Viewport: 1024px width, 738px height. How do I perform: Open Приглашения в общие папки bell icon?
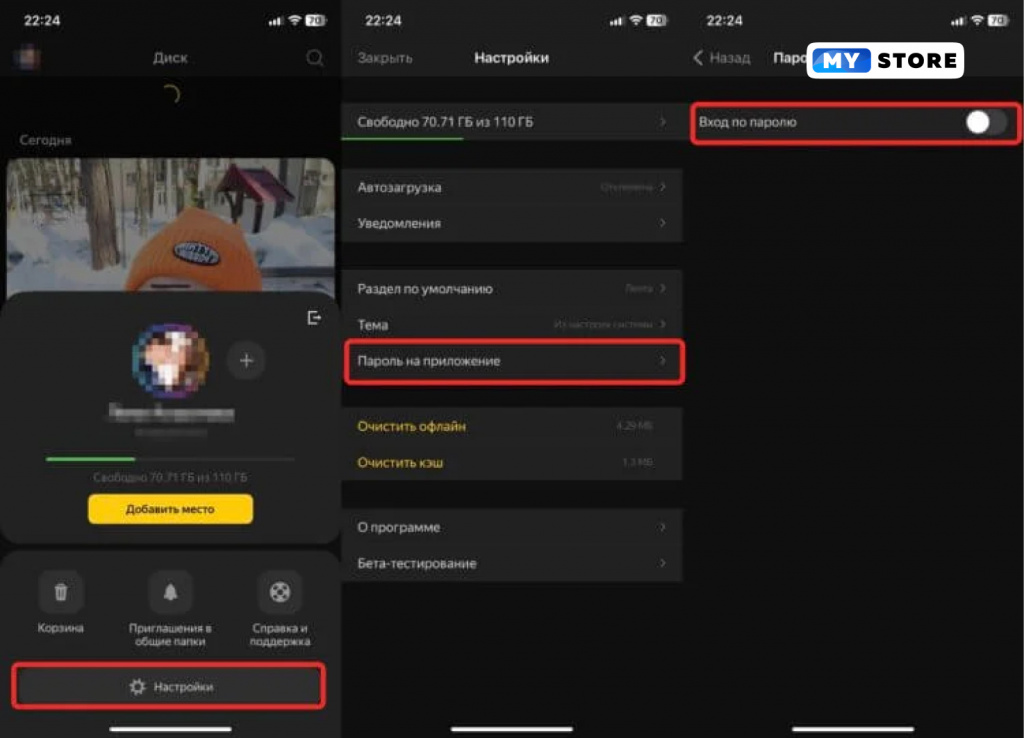(170, 592)
